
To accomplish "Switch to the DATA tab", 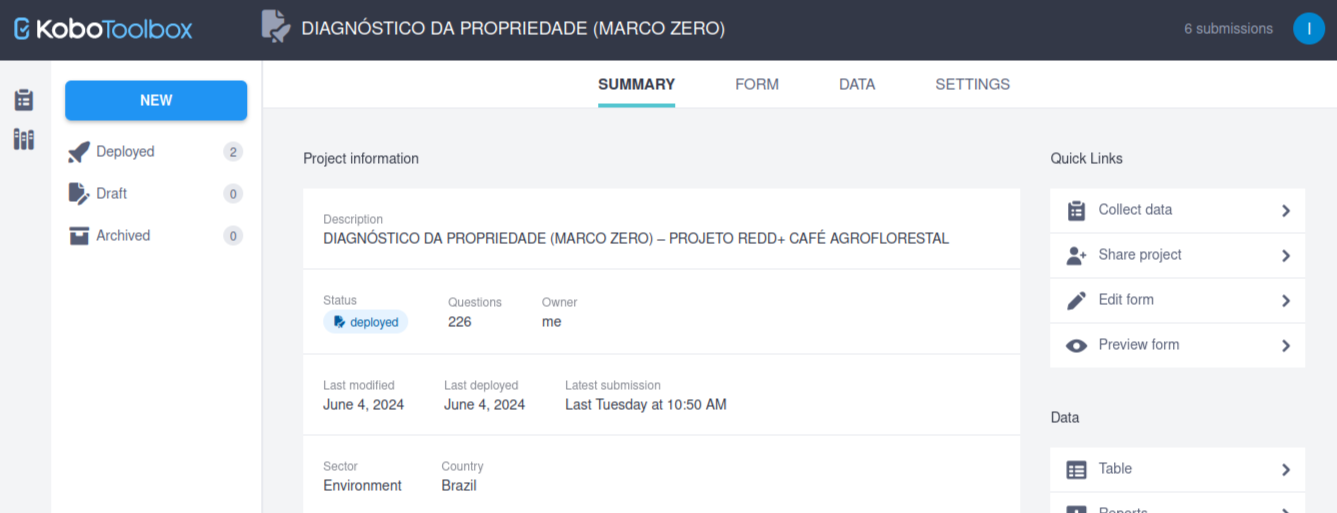I will coord(857,85).
